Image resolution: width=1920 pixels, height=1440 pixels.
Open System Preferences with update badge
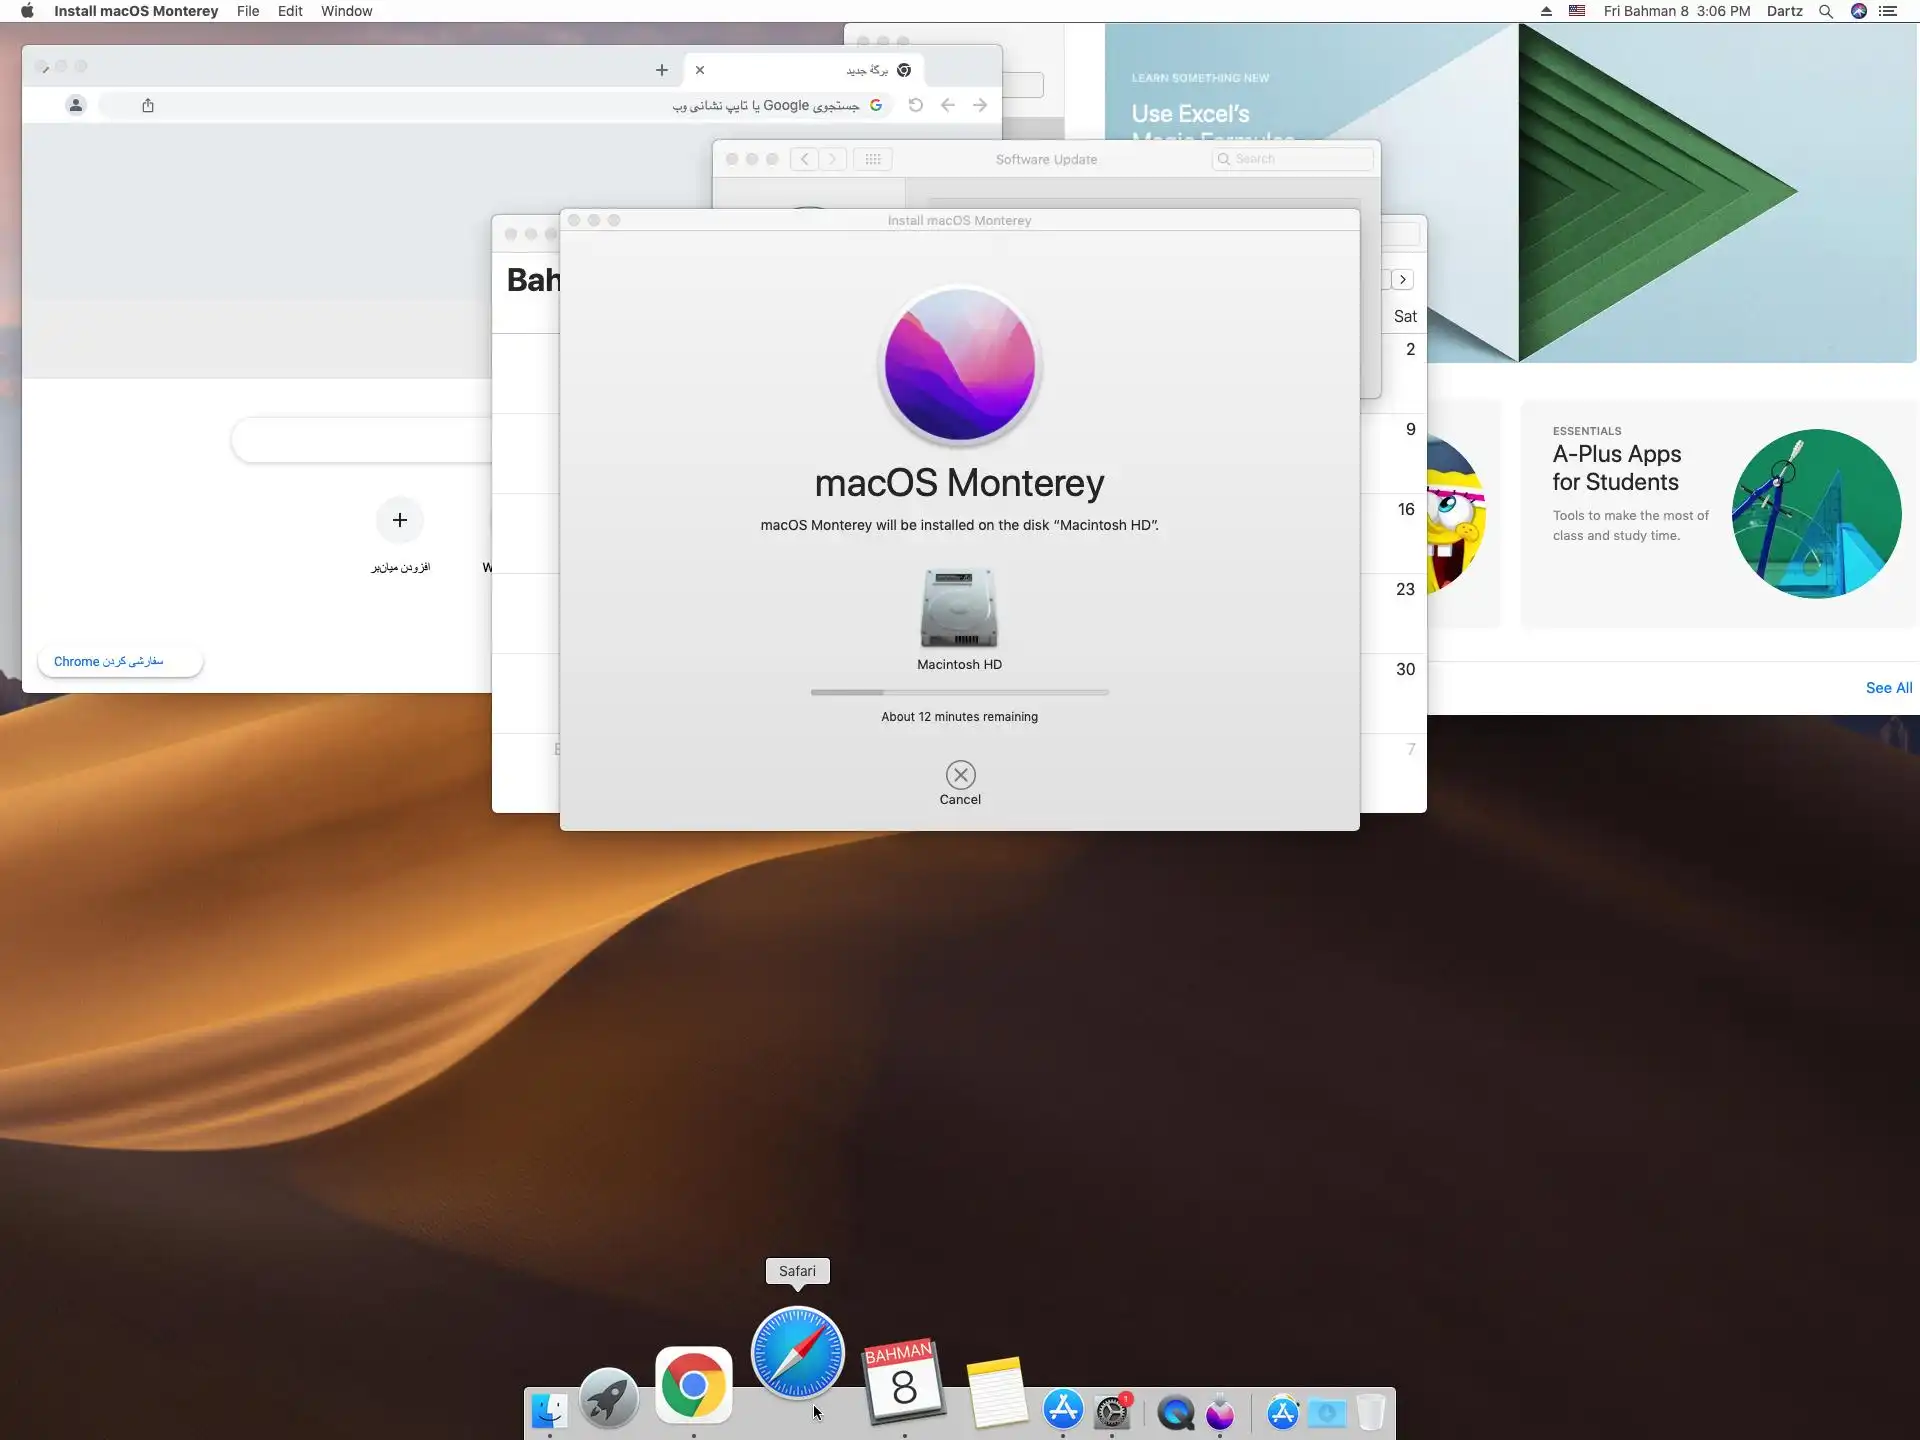pyautogui.click(x=1112, y=1411)
